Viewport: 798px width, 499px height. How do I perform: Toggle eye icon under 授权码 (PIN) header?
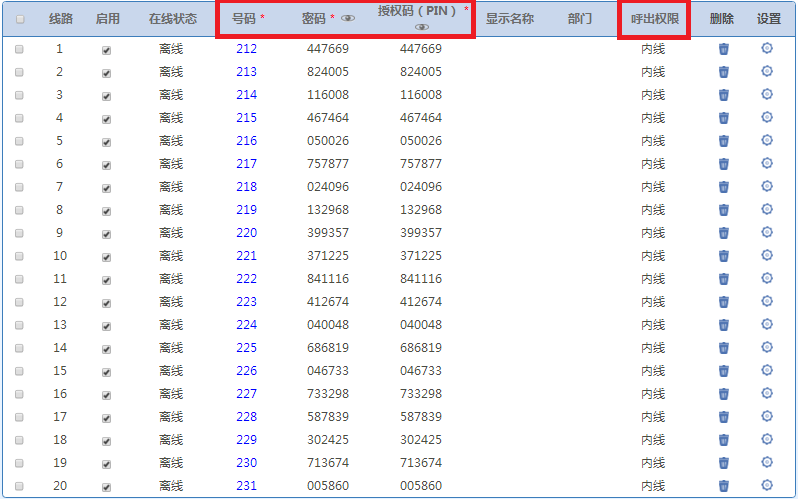point(422,28)
